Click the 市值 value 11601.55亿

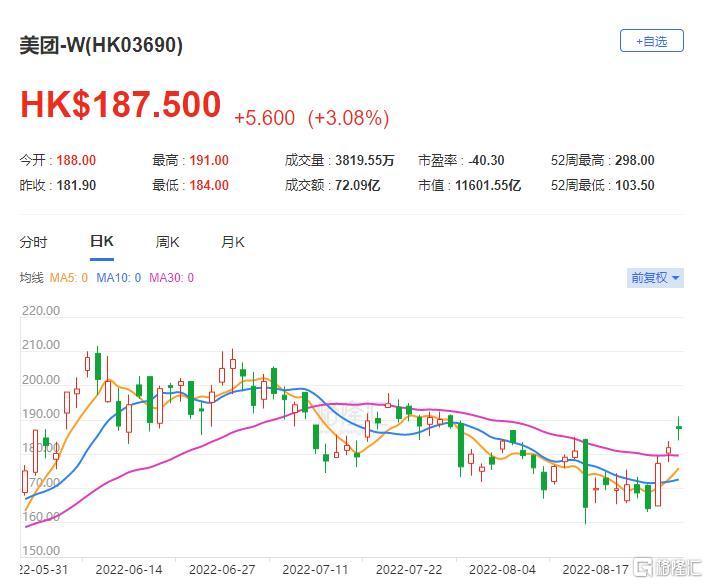[x=488, y=185]
